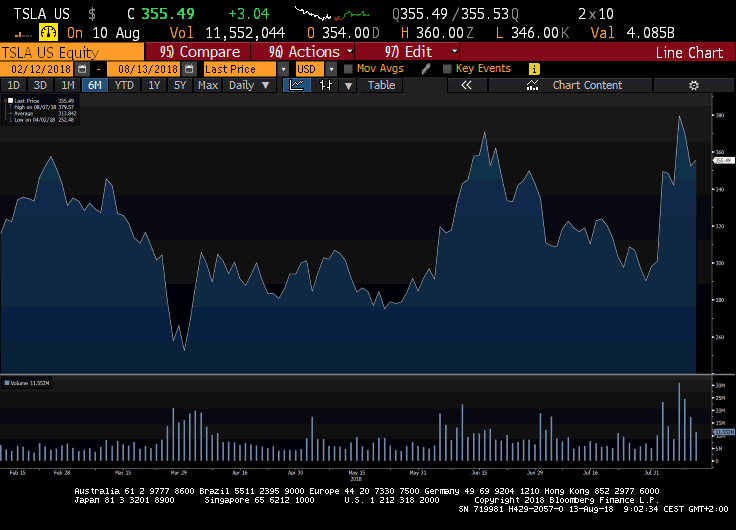Screen dimensions: 736x530
Task: Click the volume value 11,552,044
Action: click(x=245, y=33)
